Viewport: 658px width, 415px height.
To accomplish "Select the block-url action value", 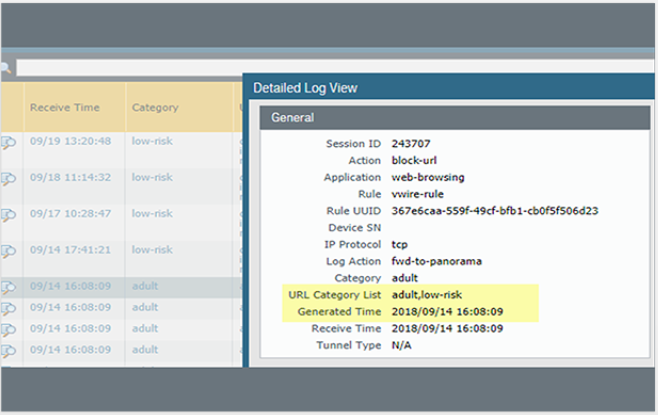I will [414, 160].
